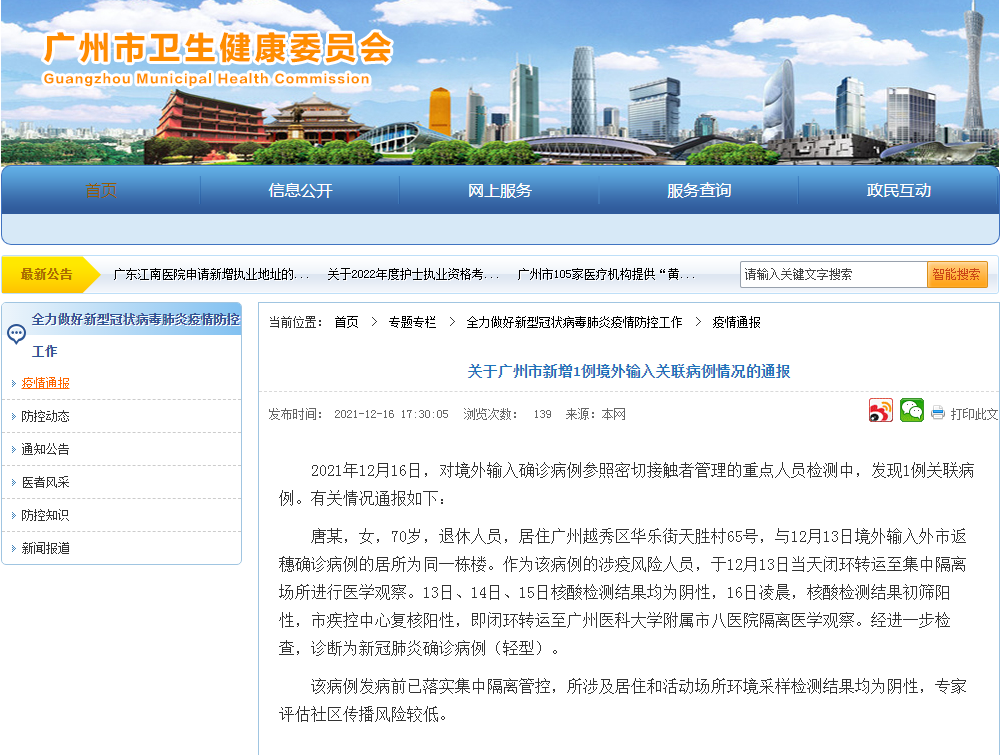This screenshot has height=755, width=1001.
Task: Click the view count 139
Action: coord(543,414)
